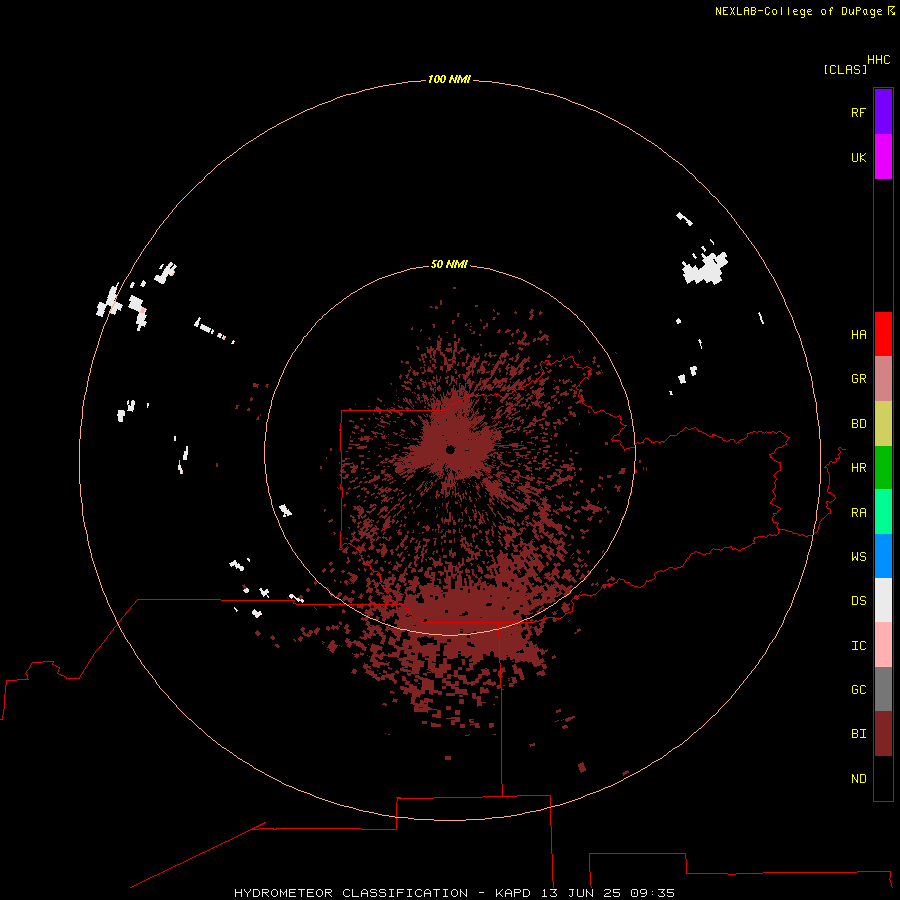Select the WS blue legend swatch
Screen dimensions: 900x900
click(x=883, y=556)
